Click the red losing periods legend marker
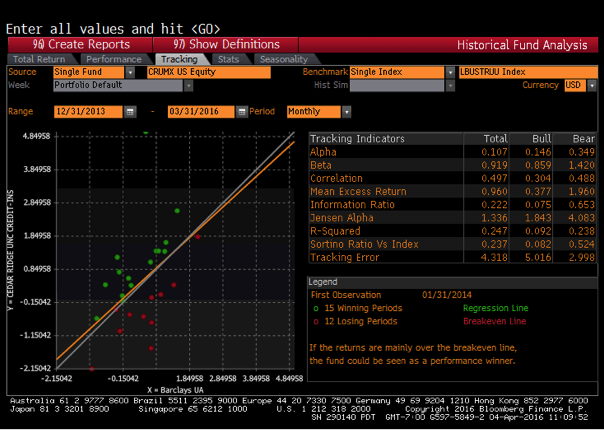Screen dimensions: 604x430 [x=315, y=321]
